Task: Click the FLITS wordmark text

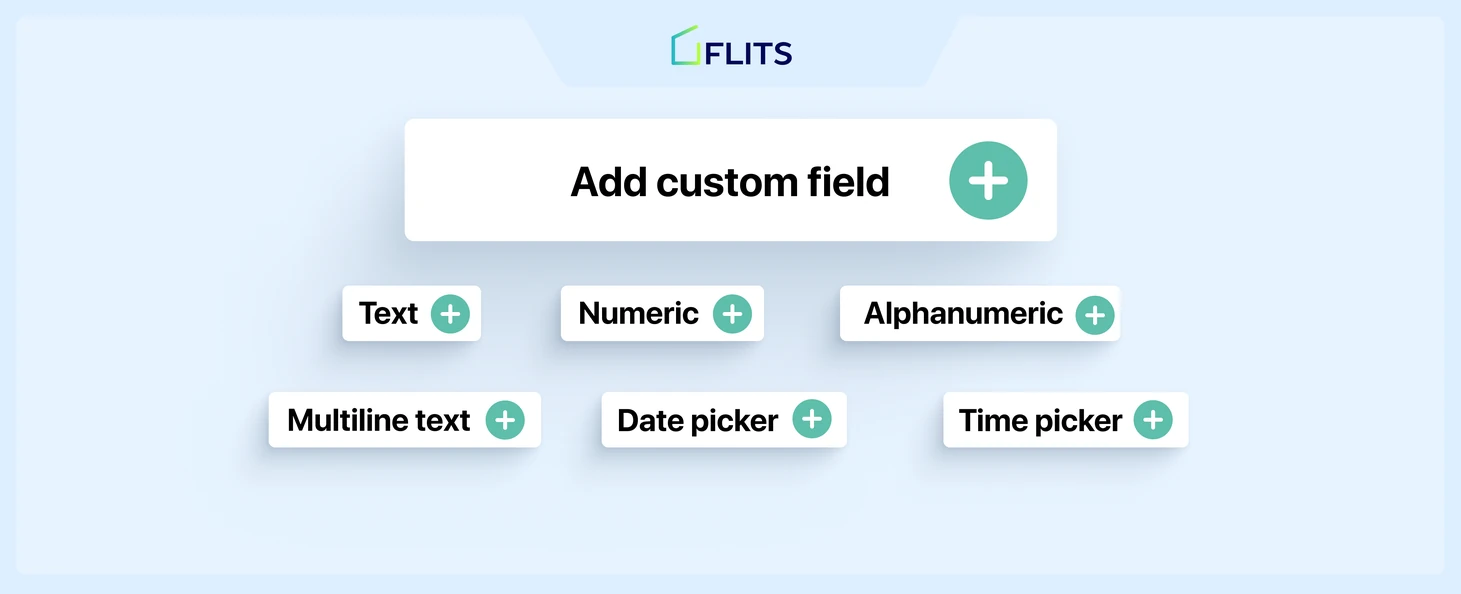Action: tap(748, 53)
